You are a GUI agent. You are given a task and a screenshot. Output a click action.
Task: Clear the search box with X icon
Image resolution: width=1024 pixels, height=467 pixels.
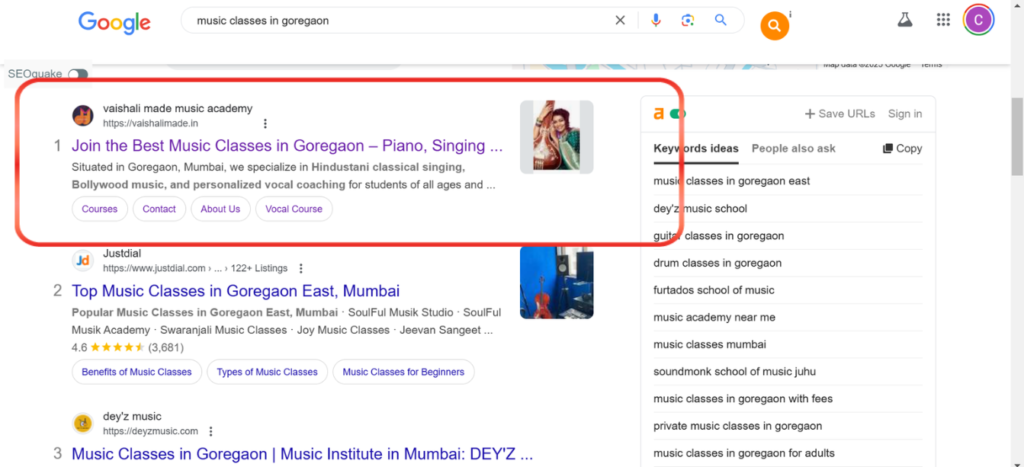pyautogui.click(x=620, y=20)
